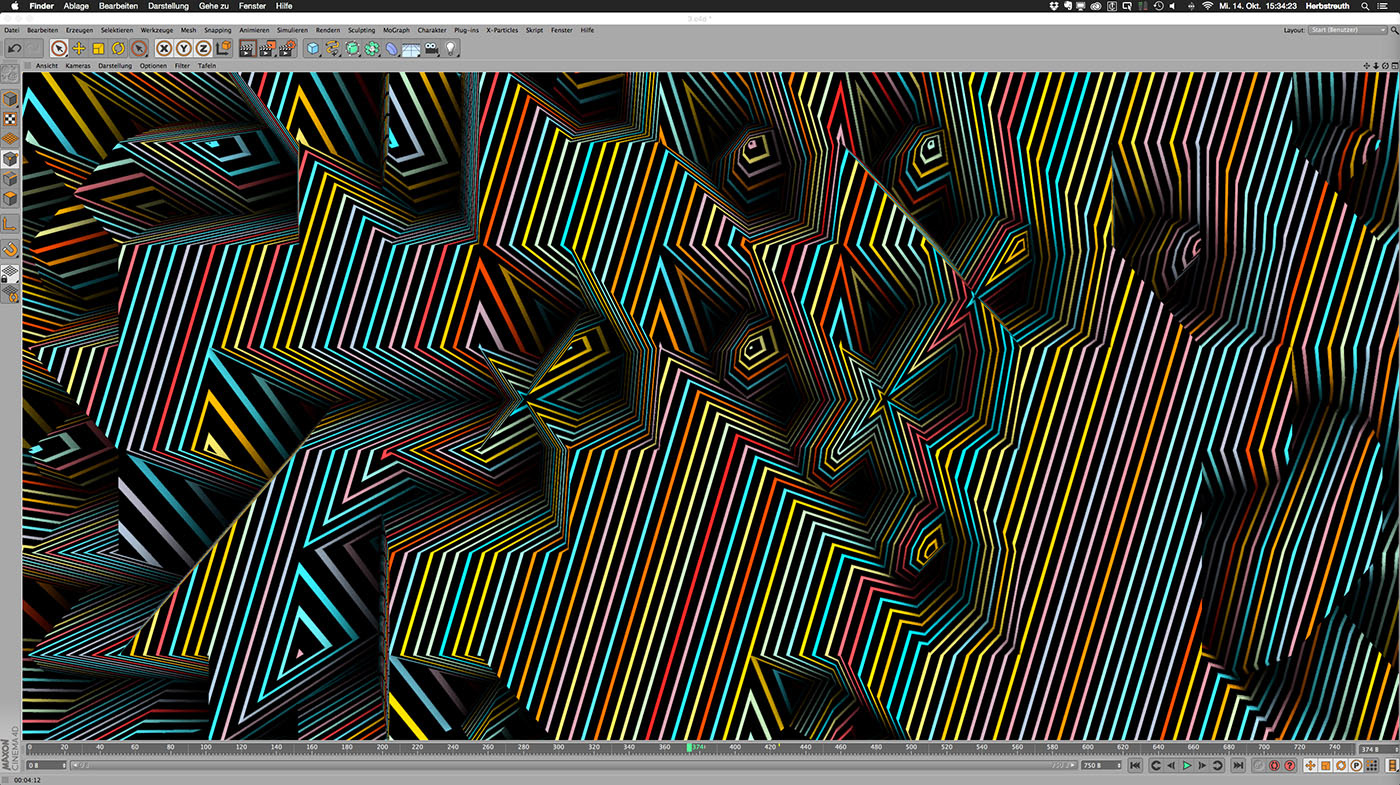Add a camera object
This screenshot has height=785, width=1400.
(430, 48)
